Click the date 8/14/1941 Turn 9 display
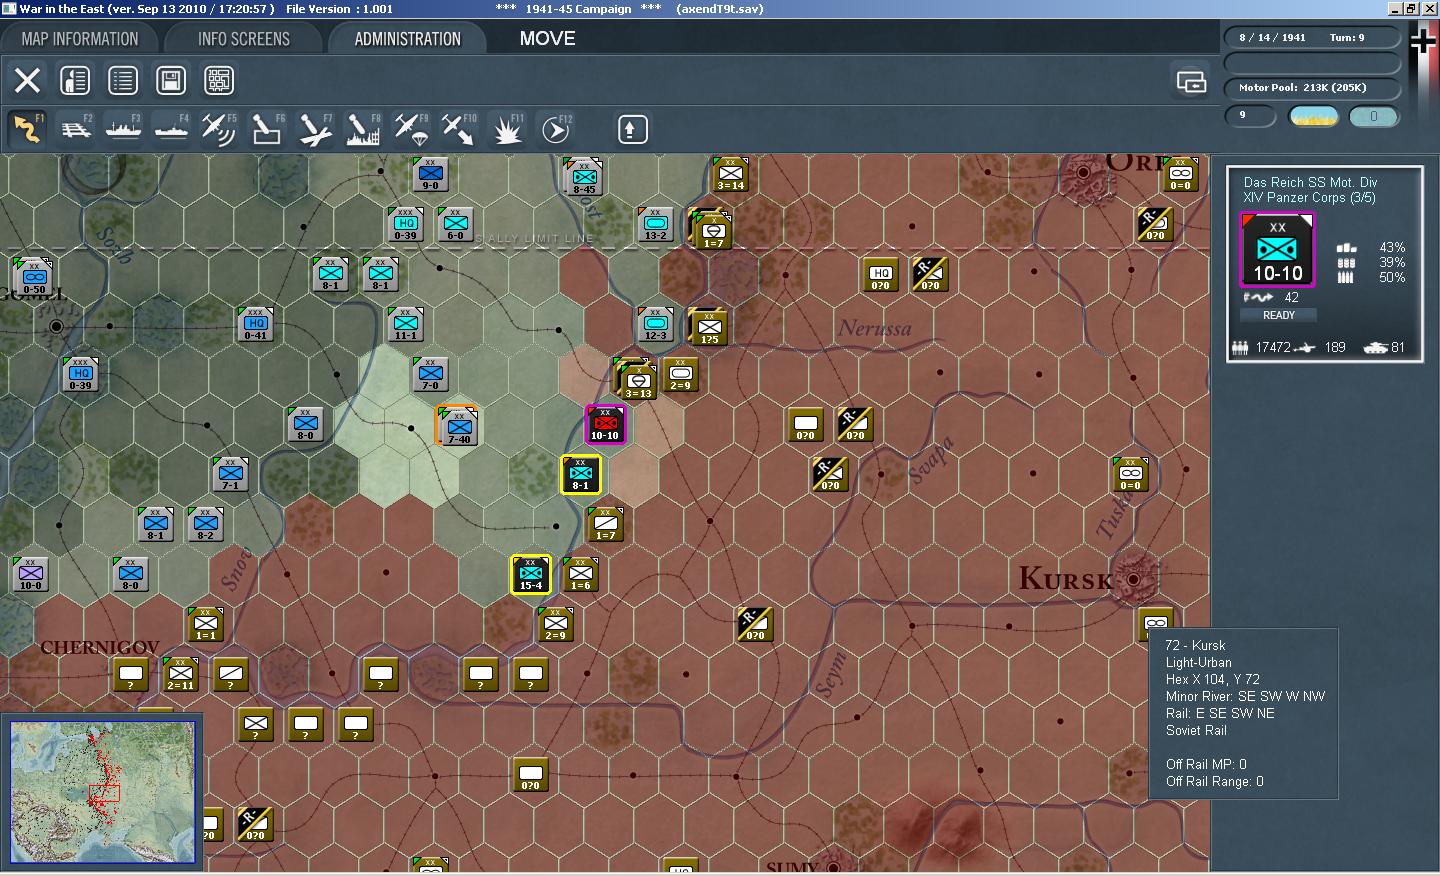Image resolution: width=1440 pixels, height=876 pixels. pyautogui.click(x=1312, y=38)
